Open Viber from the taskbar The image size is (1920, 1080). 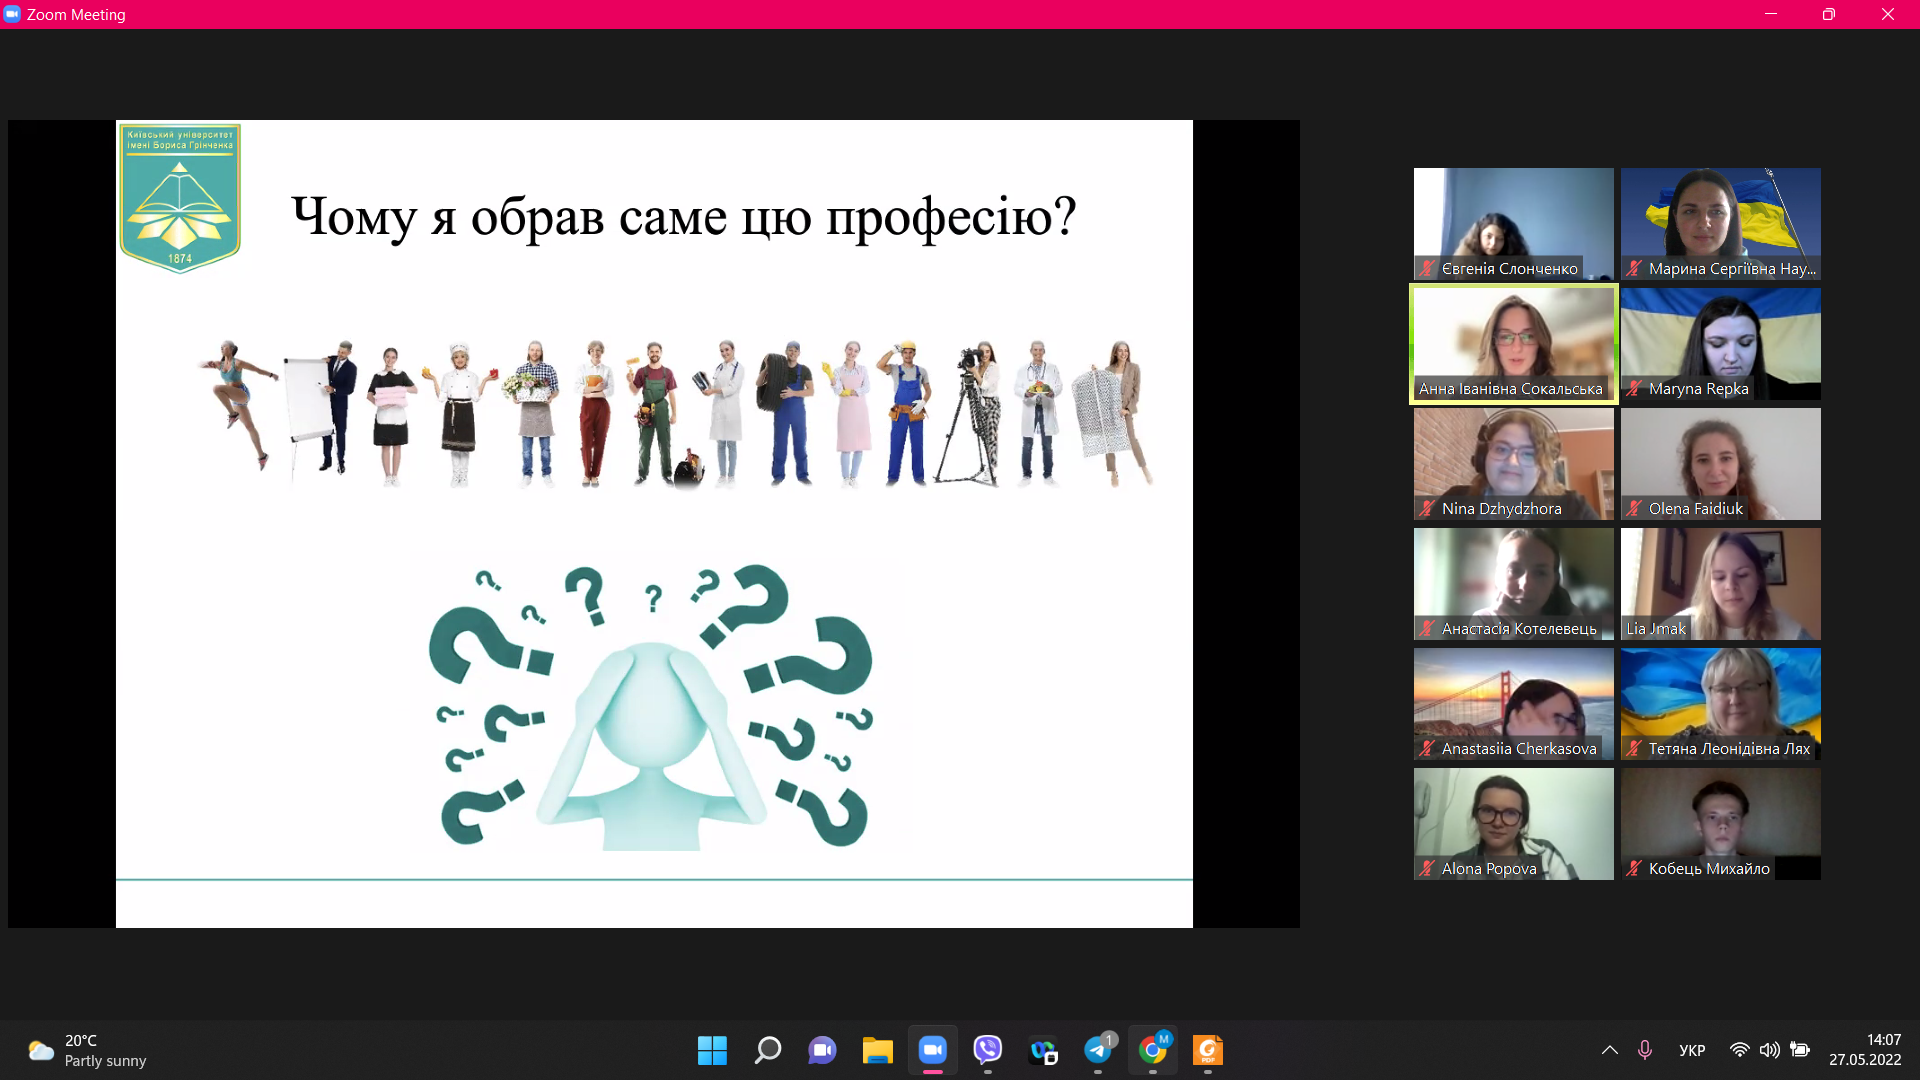click(x=987, y=1050)
